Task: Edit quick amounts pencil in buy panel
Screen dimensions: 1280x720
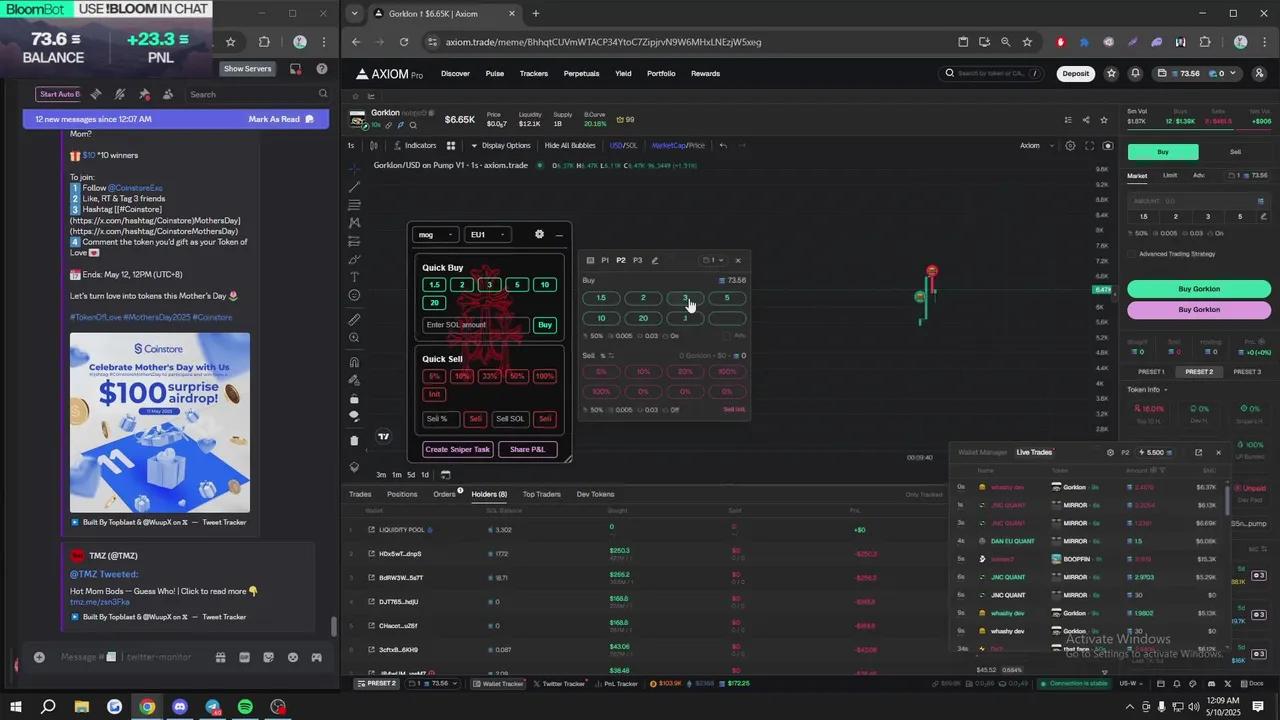Action: 1264,216
